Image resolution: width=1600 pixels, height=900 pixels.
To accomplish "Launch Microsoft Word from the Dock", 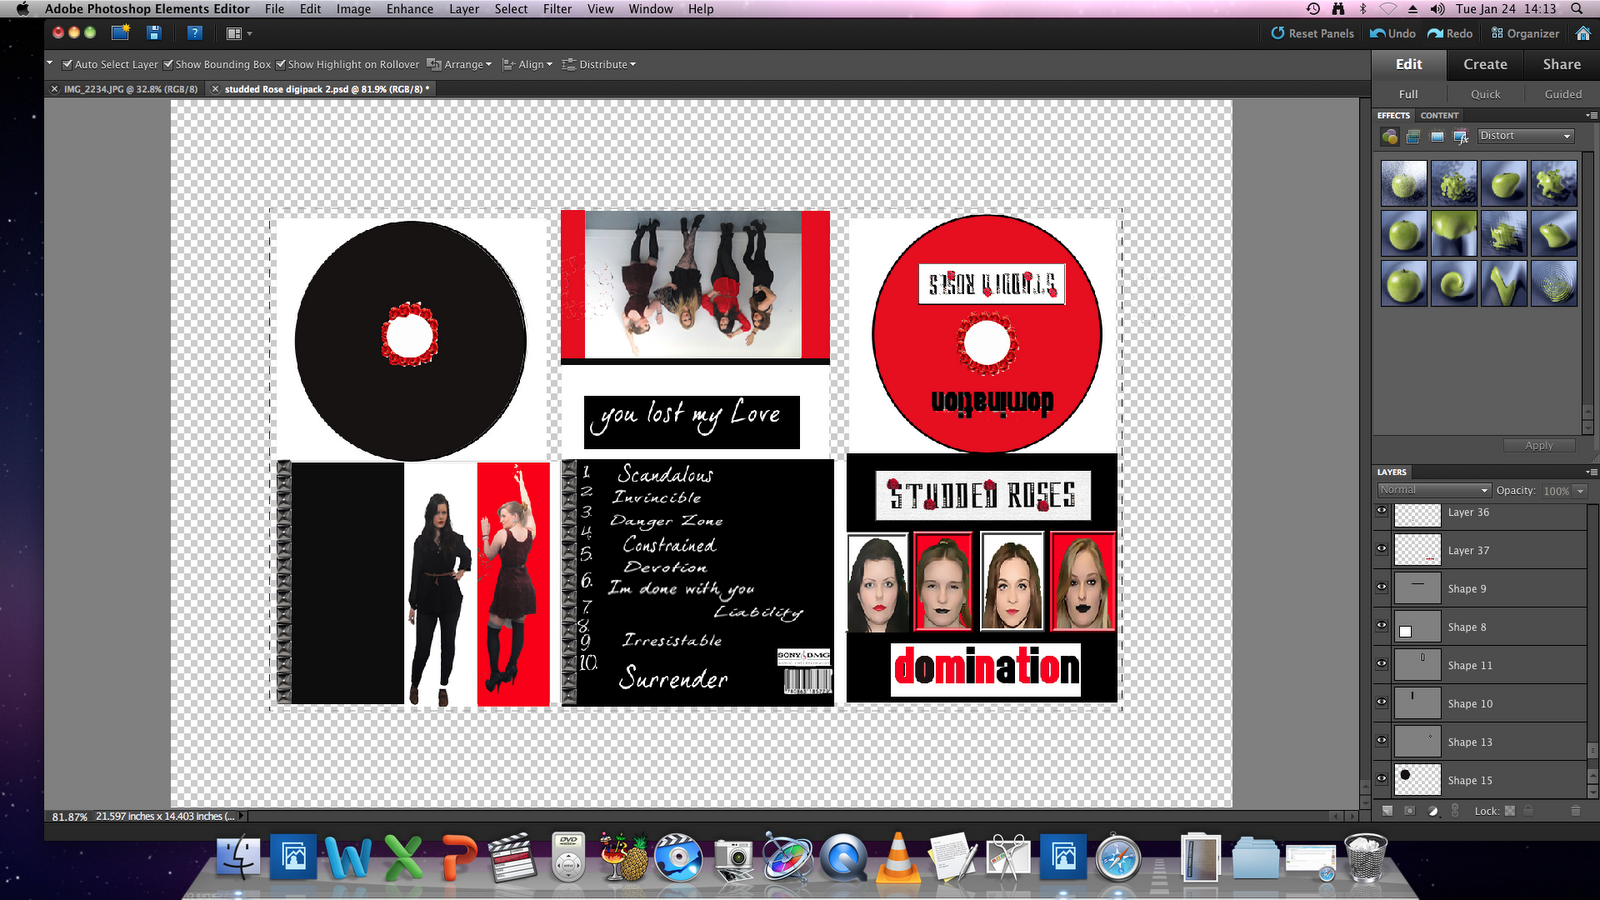I will click(348, 857).
